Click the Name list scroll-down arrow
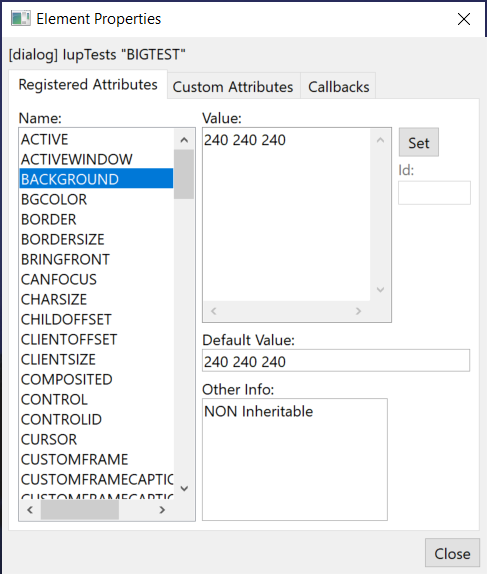Image resolution: width=487 pixels, height=574 pixels. [x=184, y=488]
